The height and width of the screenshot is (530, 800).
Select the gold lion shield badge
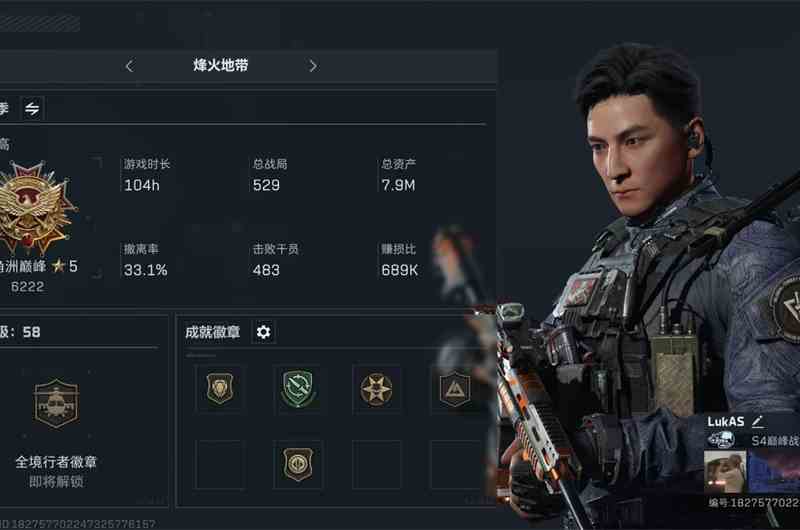pyautogui.click(x=220, y=389)
